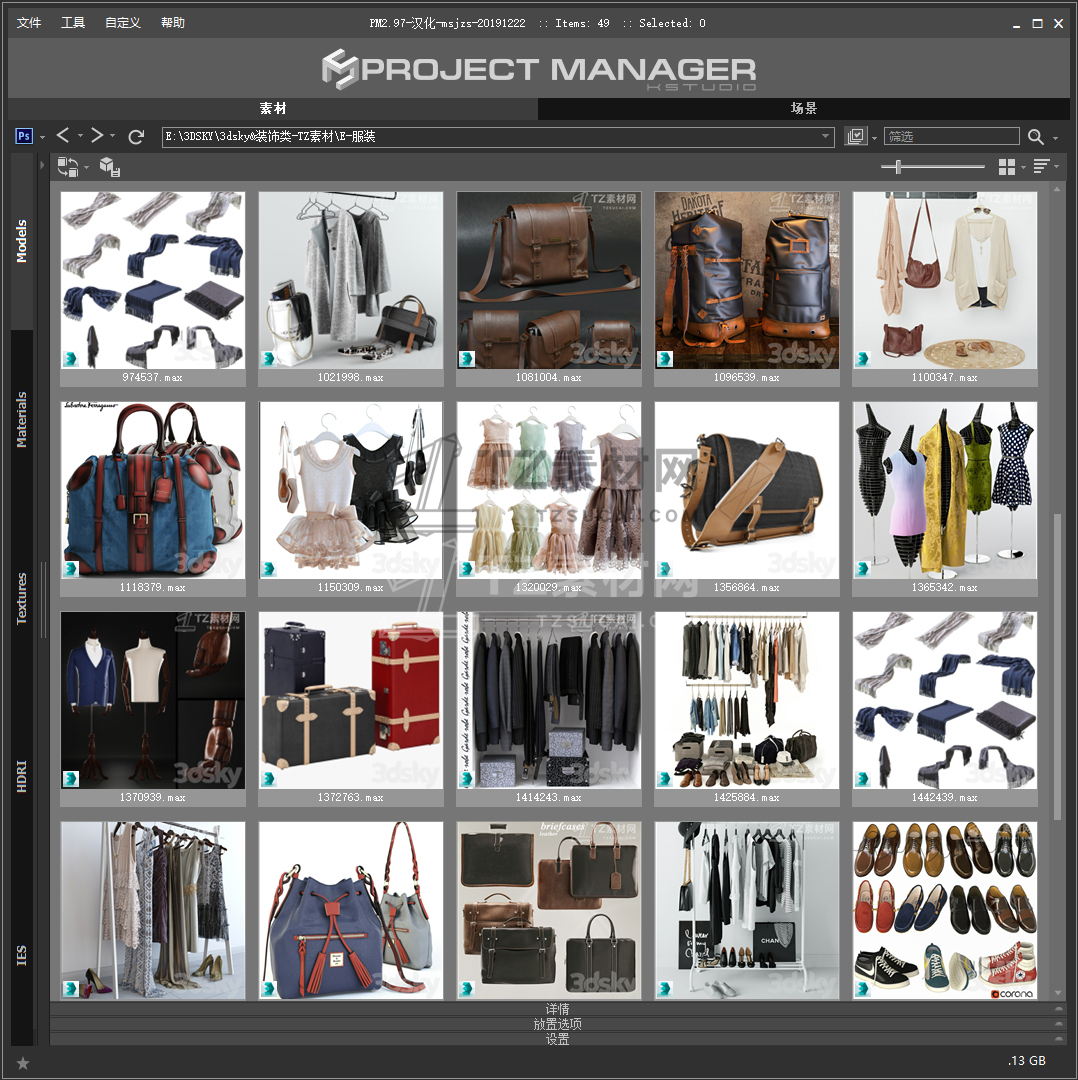Open the 工具 menu
Viewport: 1078px width, 1080px height.
[73, 23]
